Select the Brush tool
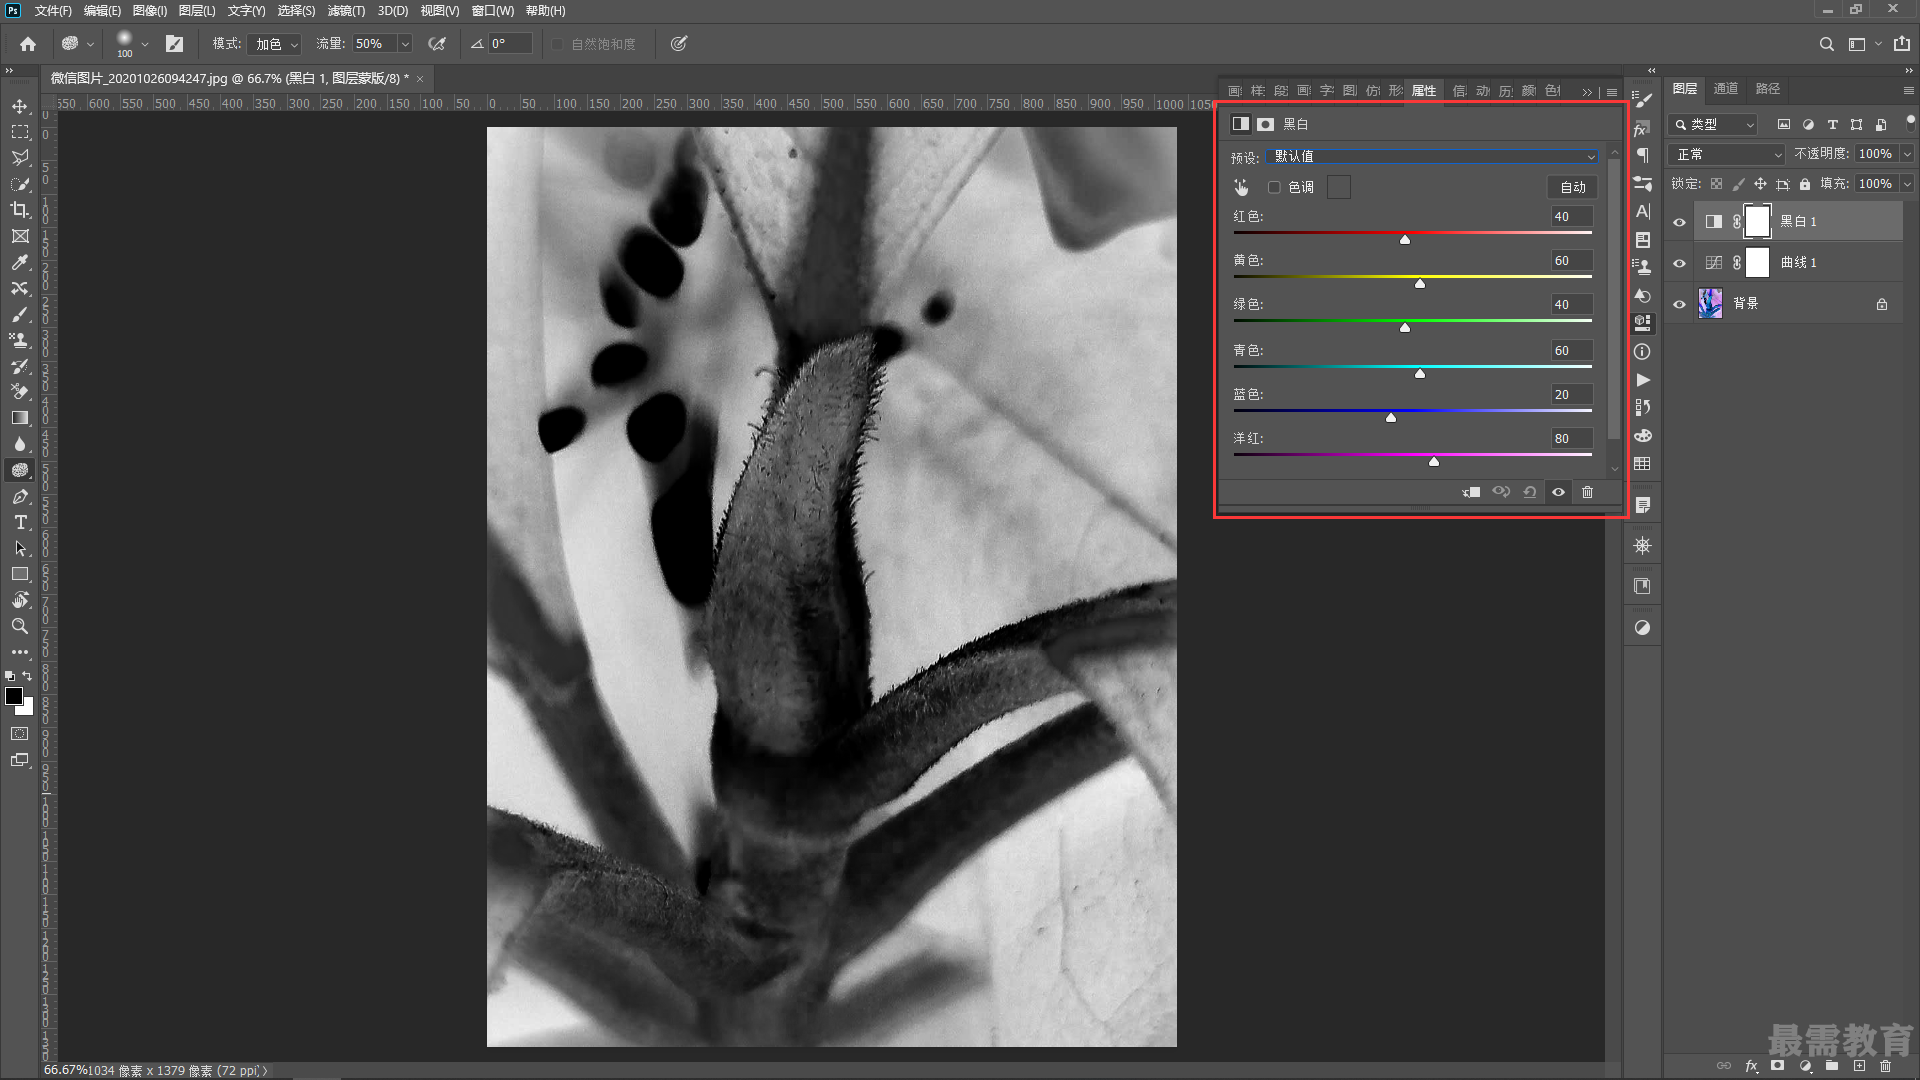 point(20,314)
